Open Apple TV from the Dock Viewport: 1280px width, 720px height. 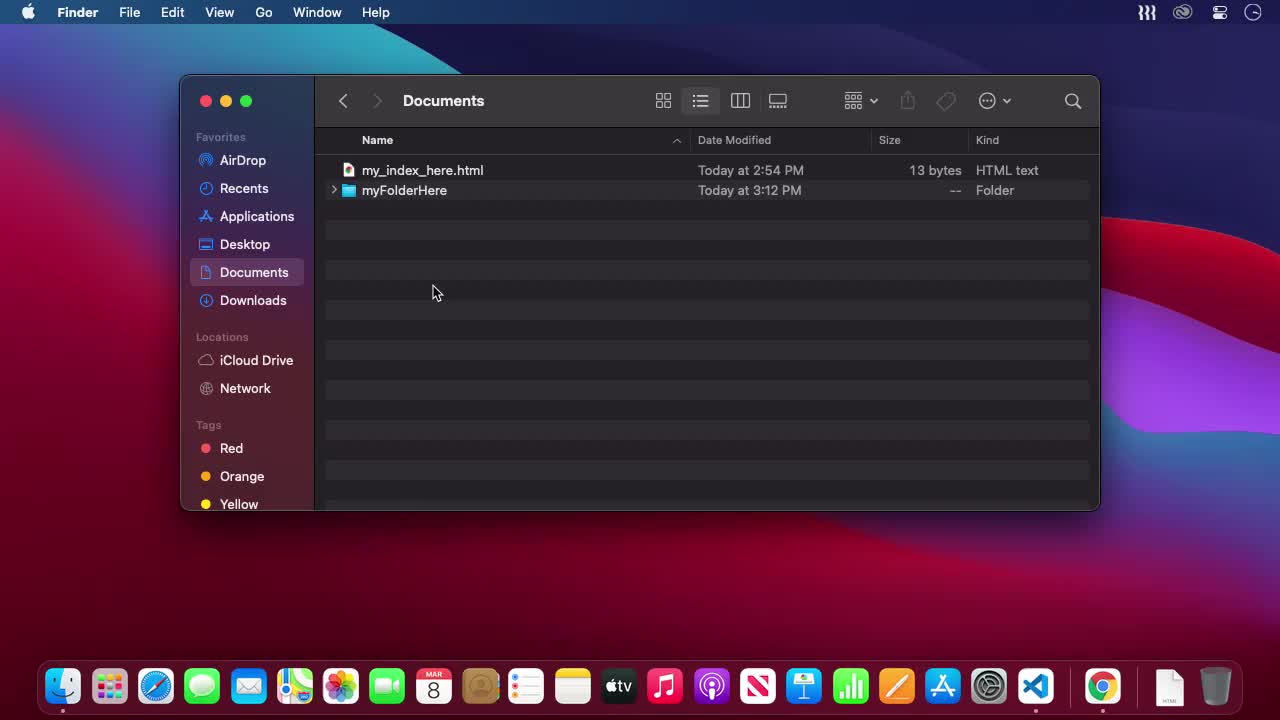(x=619, y=686)
